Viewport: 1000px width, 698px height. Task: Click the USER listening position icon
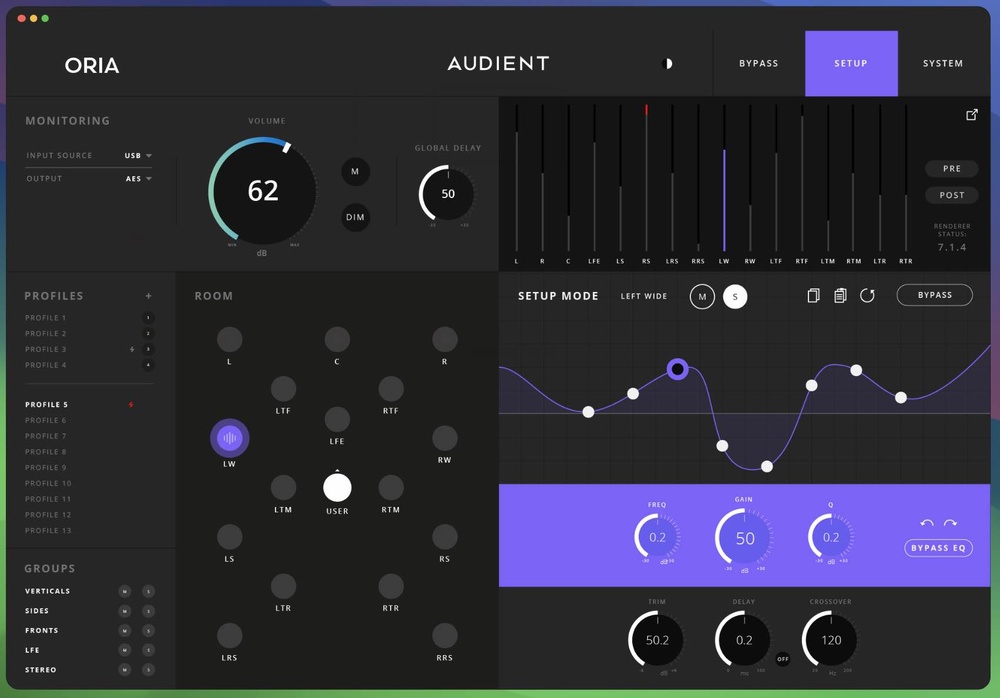pyautogui.click(x=337, y=487)
